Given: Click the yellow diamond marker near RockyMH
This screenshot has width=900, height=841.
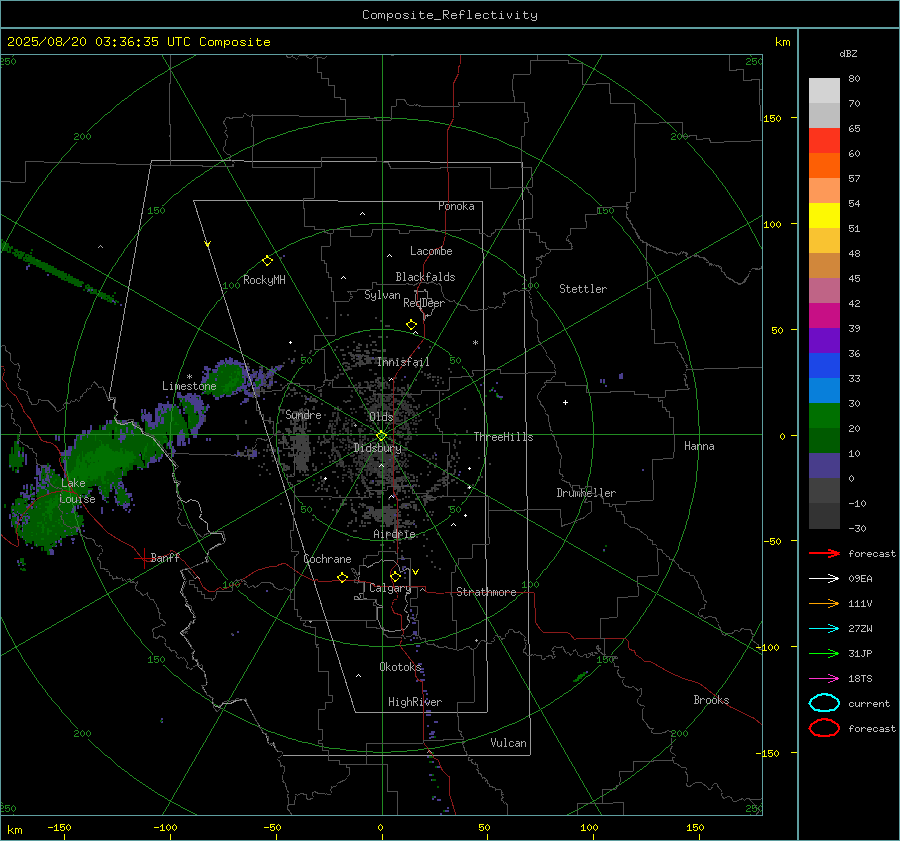Looking at the screenshot, I should click(267, 261).
